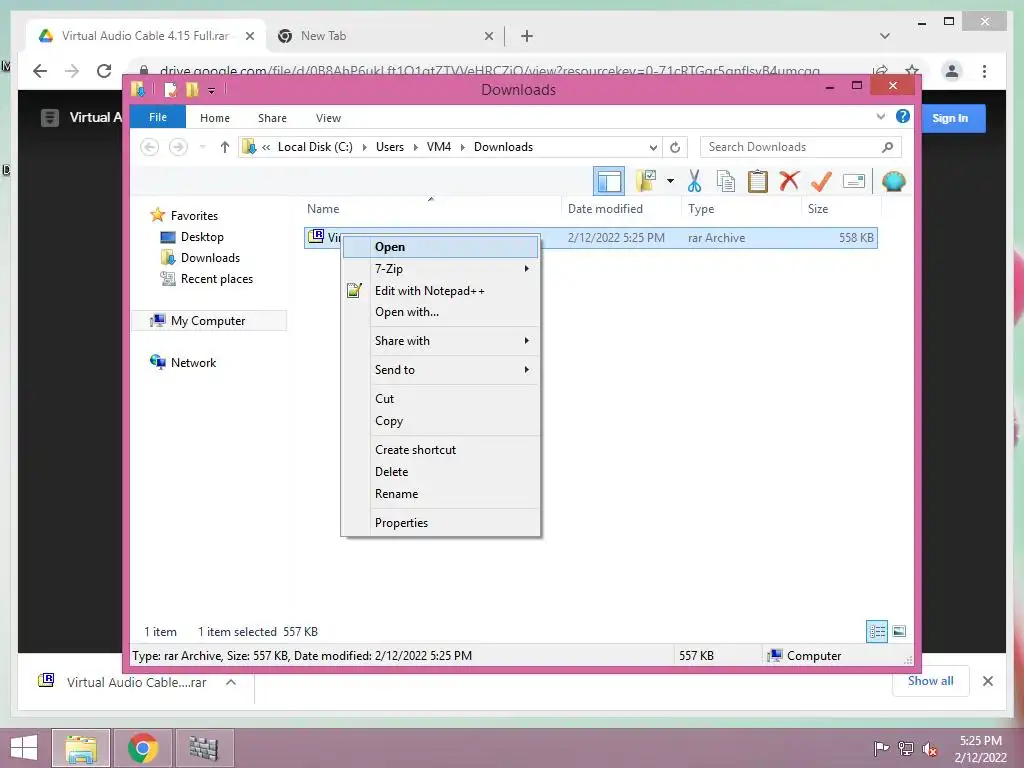Reload the Chrome page
The image size is (1024, 768).
click(104, 71)
